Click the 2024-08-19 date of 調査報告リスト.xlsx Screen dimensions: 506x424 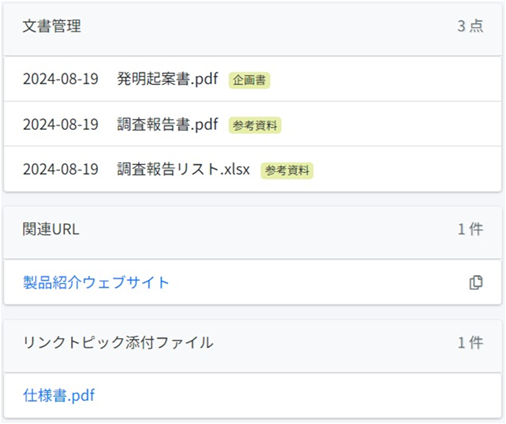(61, 169)
